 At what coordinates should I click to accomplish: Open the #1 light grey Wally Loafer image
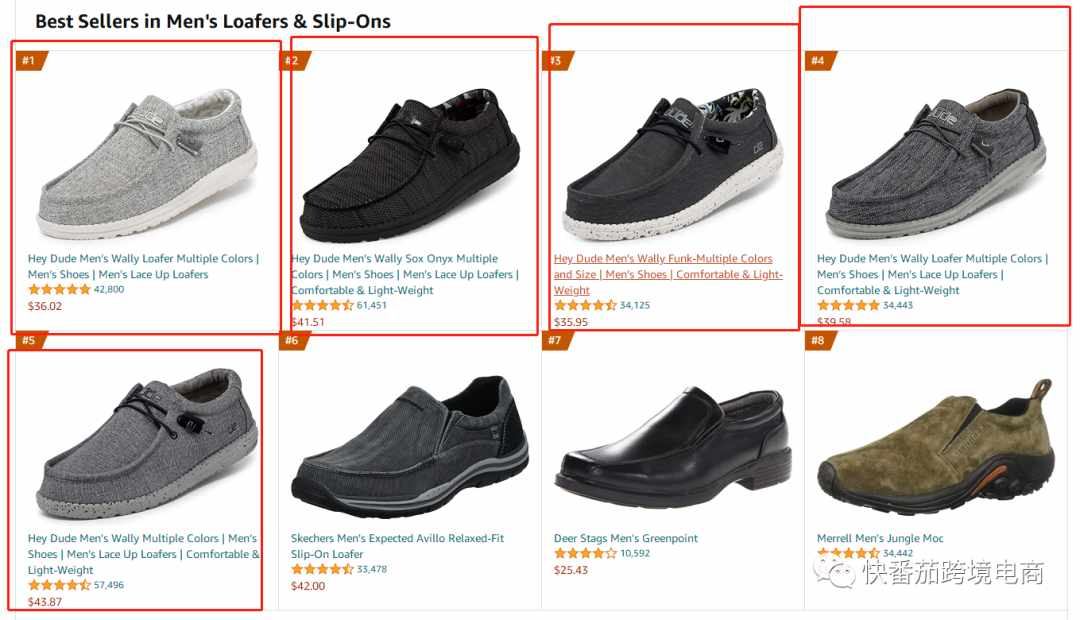[147, 164]
